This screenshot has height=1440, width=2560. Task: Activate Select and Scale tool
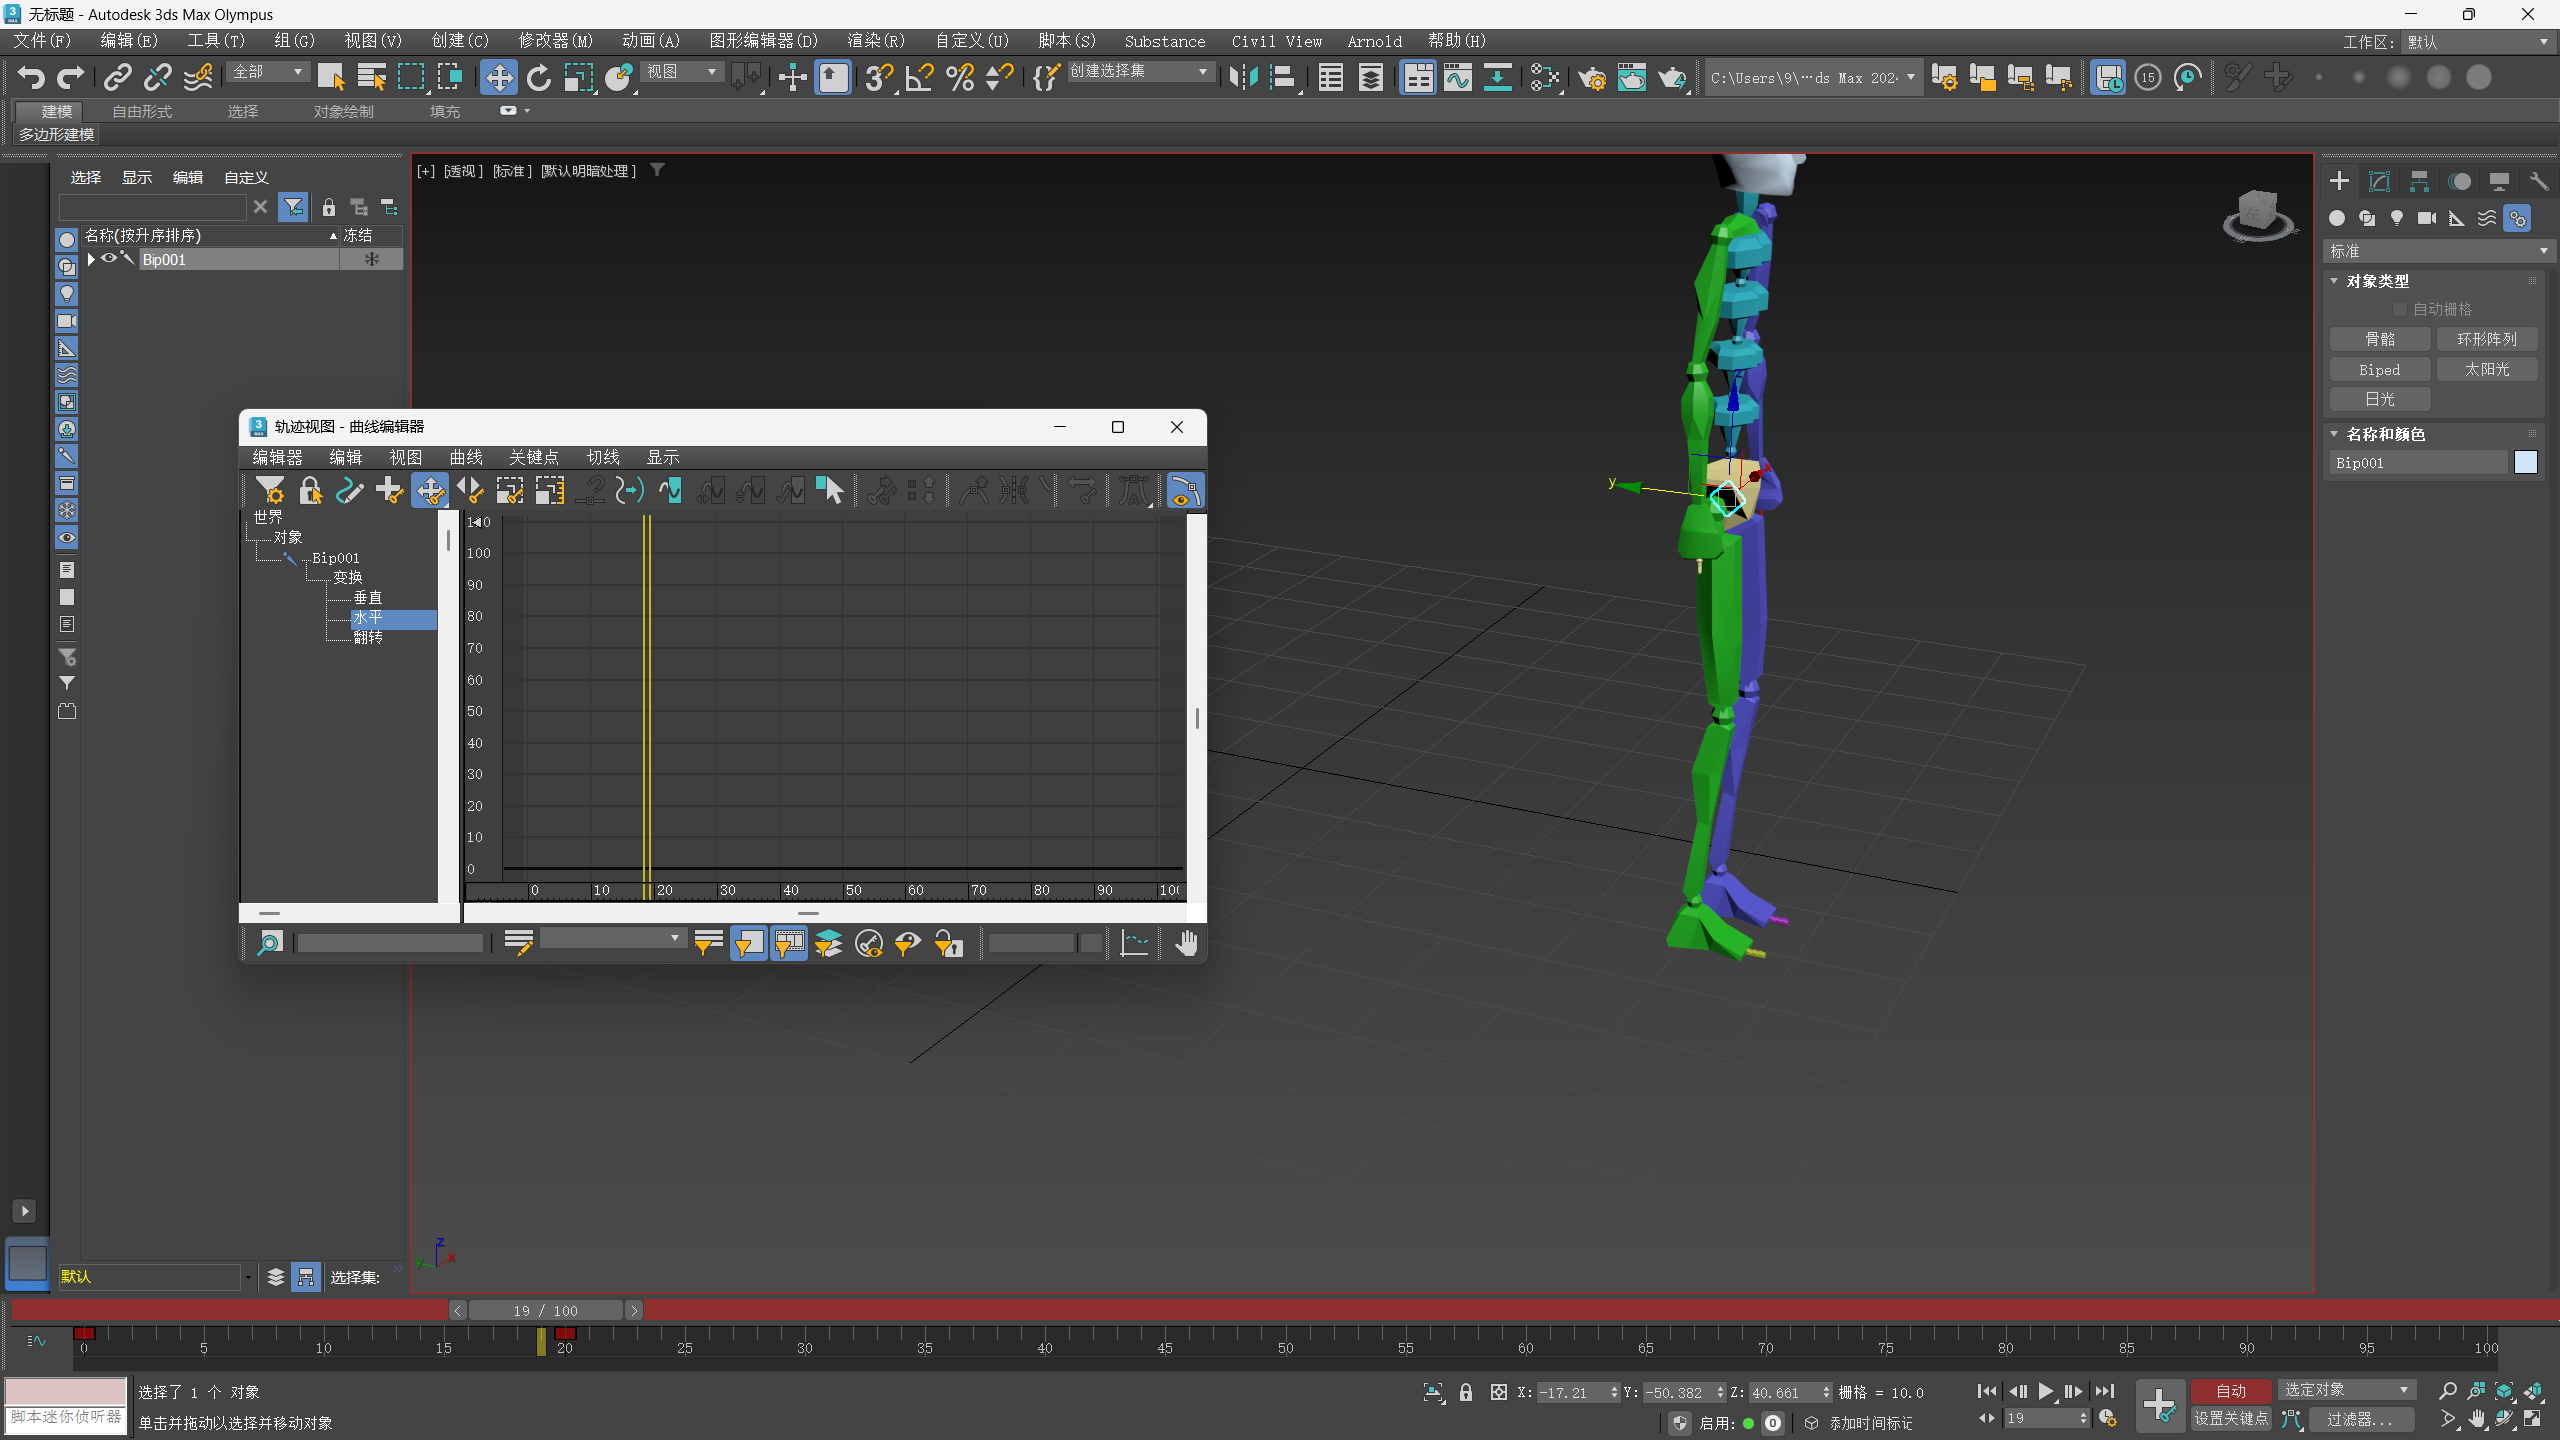[x=579, y=77]
